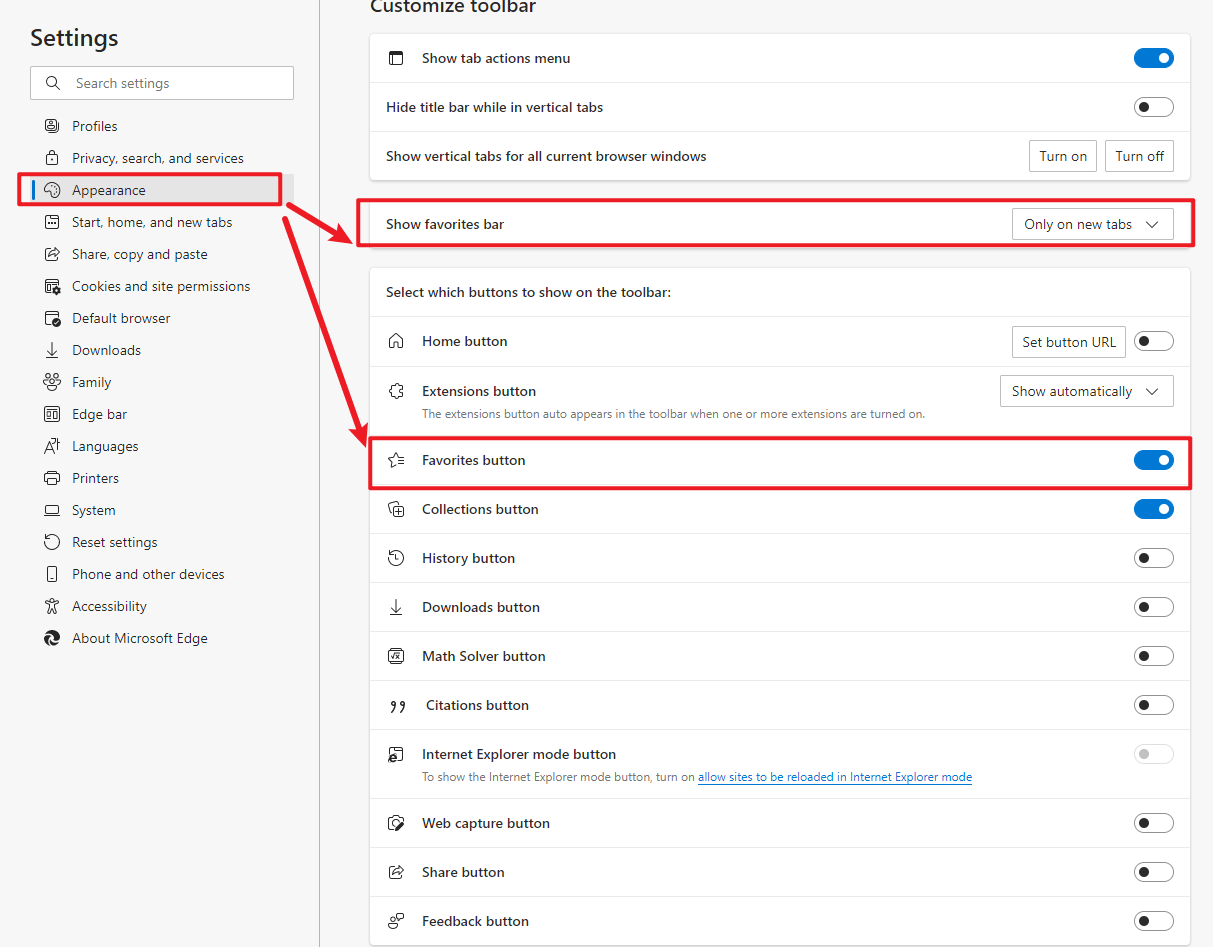Screen dimensions: 1213x947
Task: Enable the History button toggle
Action: (x=1154, y=558)
